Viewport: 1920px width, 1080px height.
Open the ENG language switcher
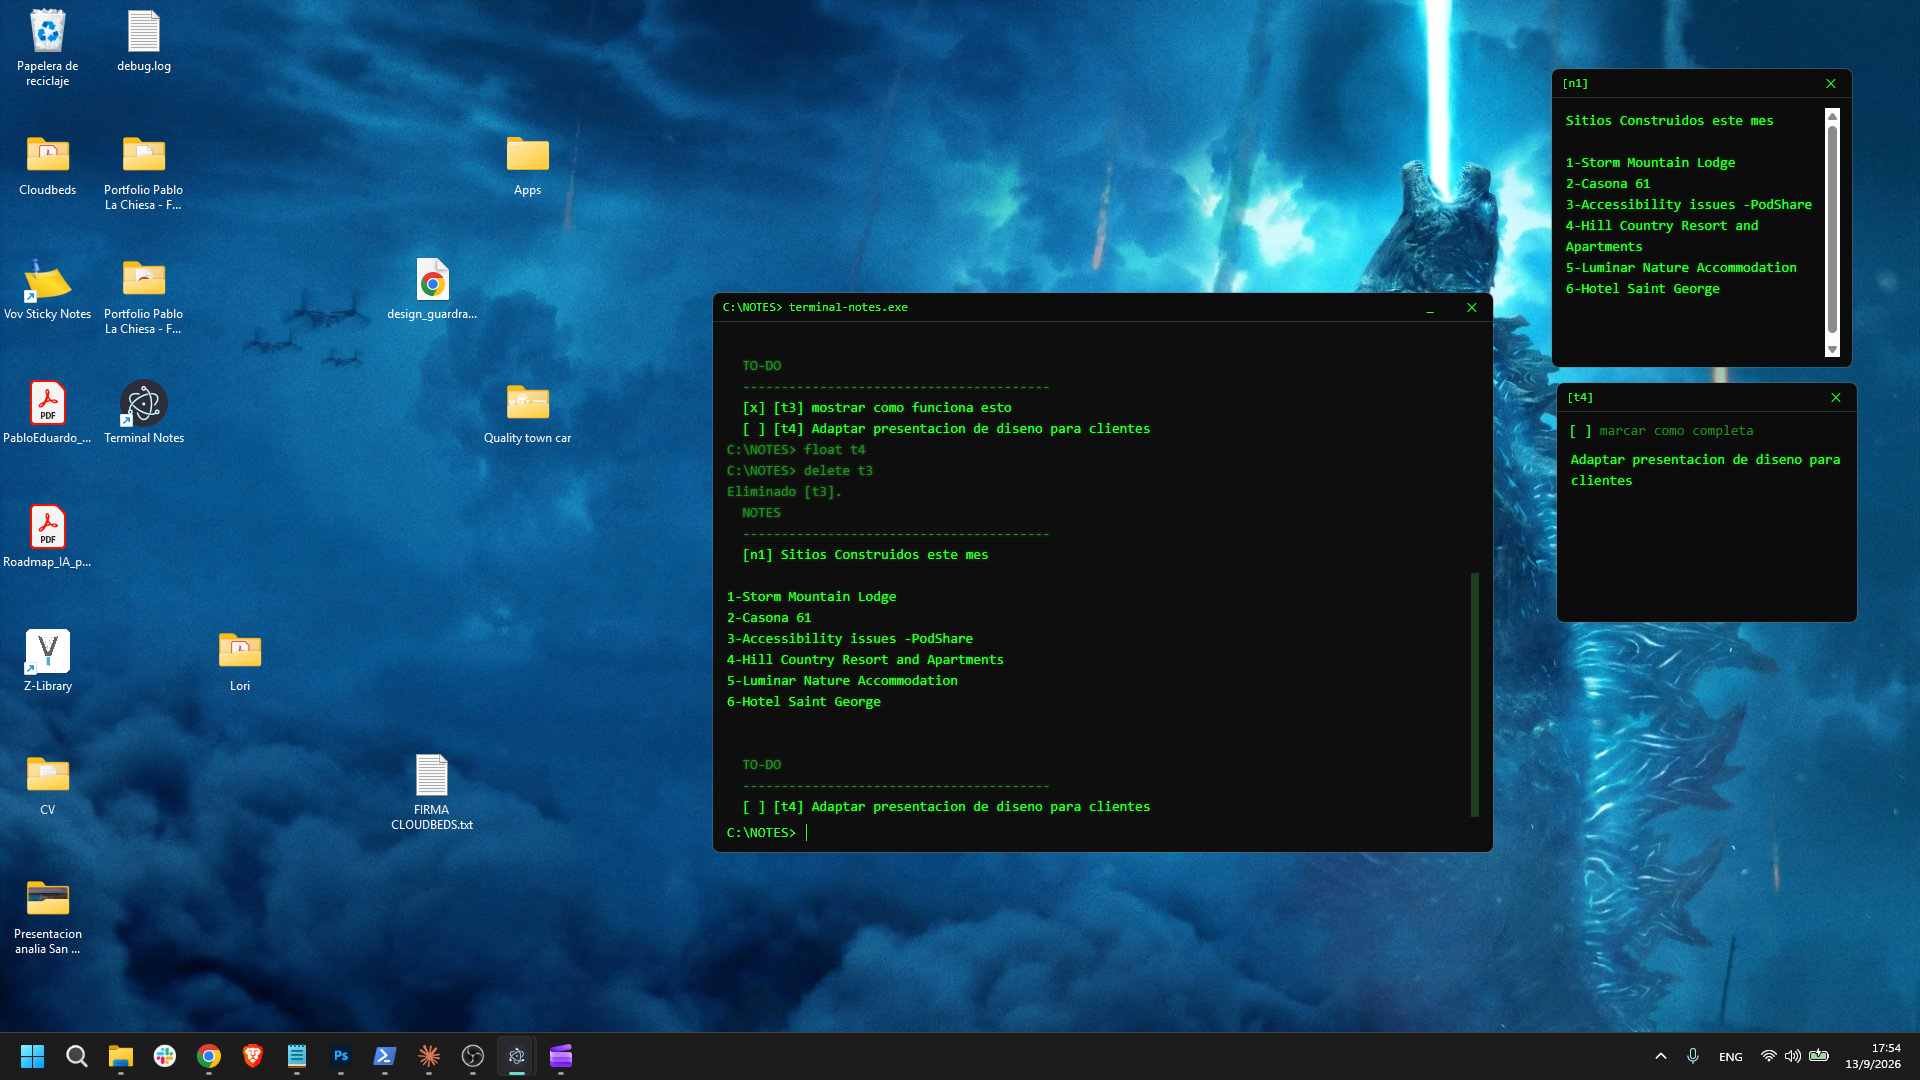(x=1730, y=1057)
